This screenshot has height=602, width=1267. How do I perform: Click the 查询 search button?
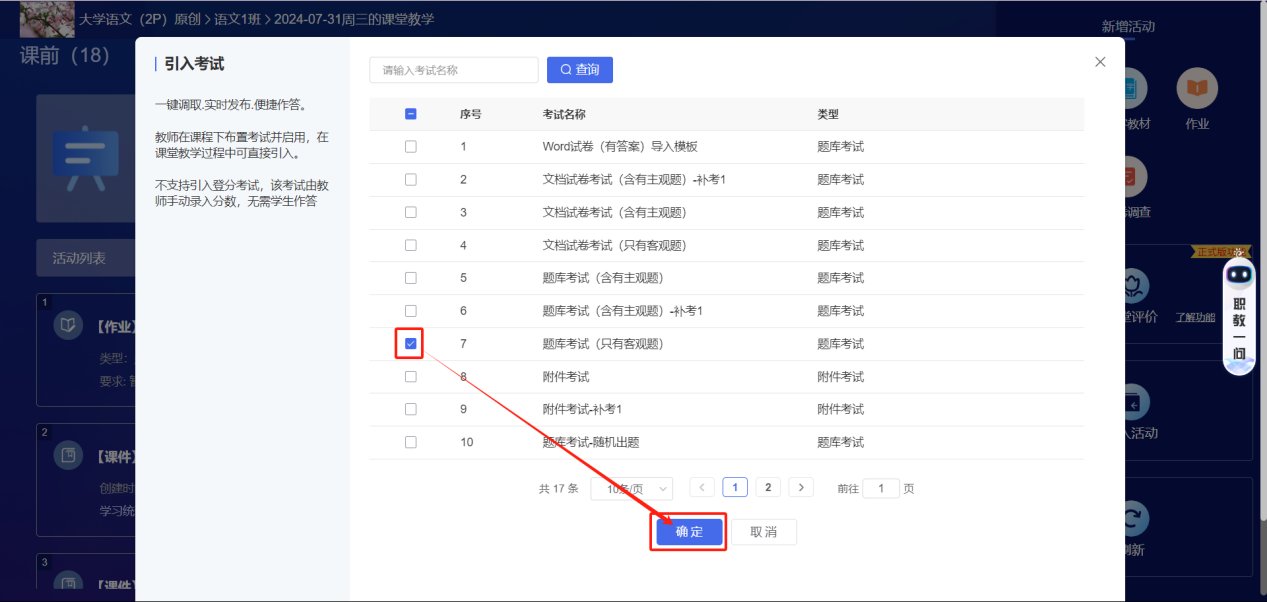(579, 70)
